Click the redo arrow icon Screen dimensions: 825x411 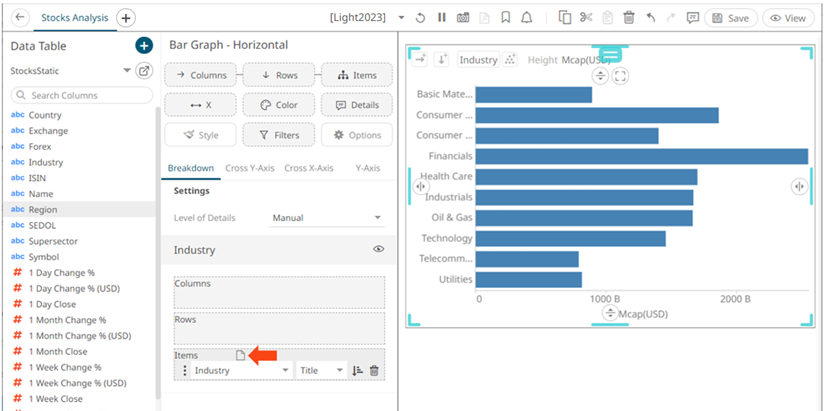pyautogui.click(x=671, y=17)
